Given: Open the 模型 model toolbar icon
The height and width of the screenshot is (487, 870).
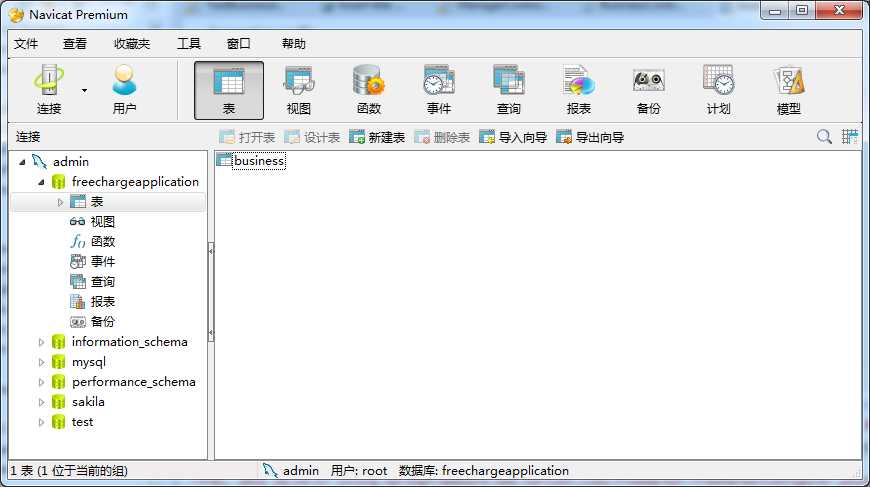Looking at the screenshot, I should [x=788, y=90].
